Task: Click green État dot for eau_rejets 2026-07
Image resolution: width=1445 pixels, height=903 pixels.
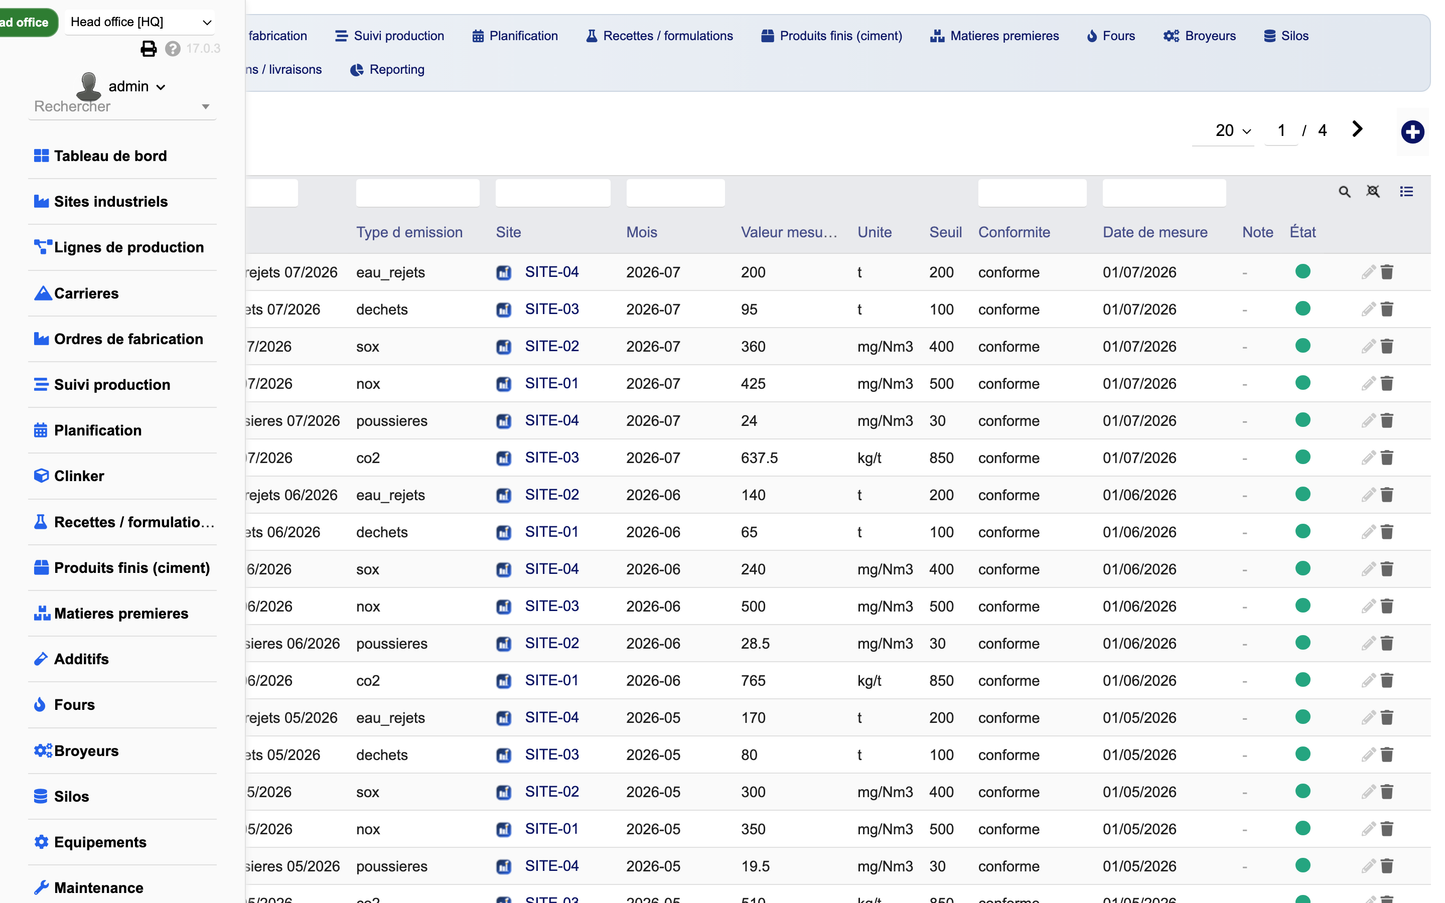Action: point(1302,271)
